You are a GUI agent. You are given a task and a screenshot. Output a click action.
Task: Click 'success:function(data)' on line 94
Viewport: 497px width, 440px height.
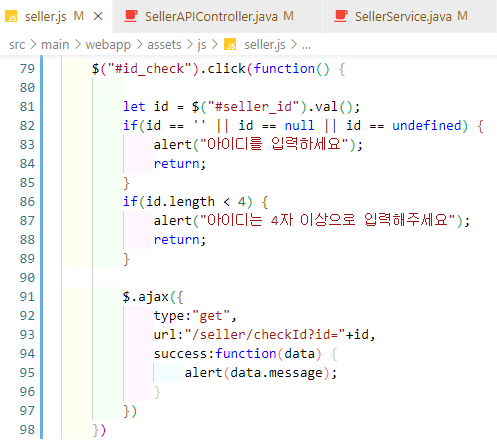tap(238, 354)
